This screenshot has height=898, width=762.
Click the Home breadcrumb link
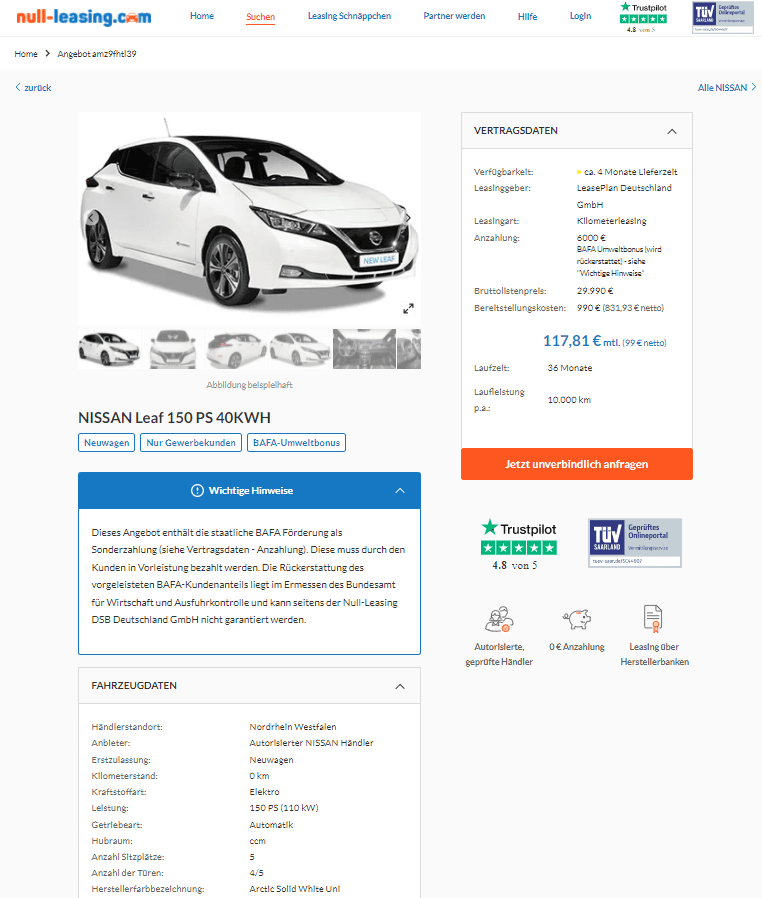[26, 54]
